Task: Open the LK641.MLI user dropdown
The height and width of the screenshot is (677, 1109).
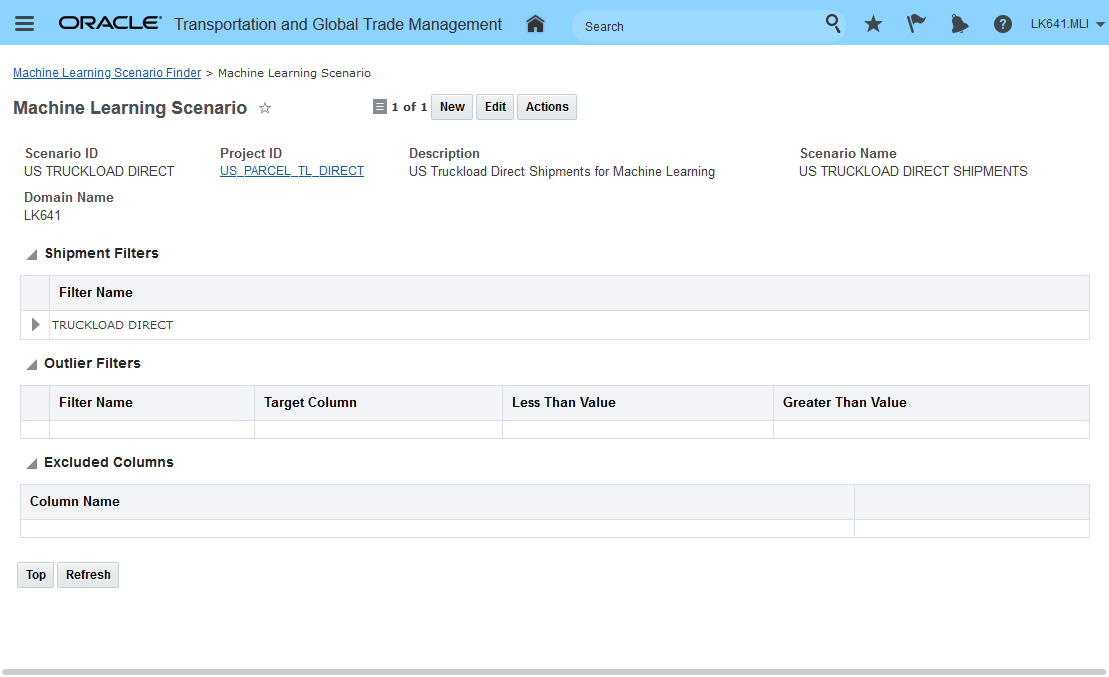Action: pyautogui.click(x=1067, y=24)
